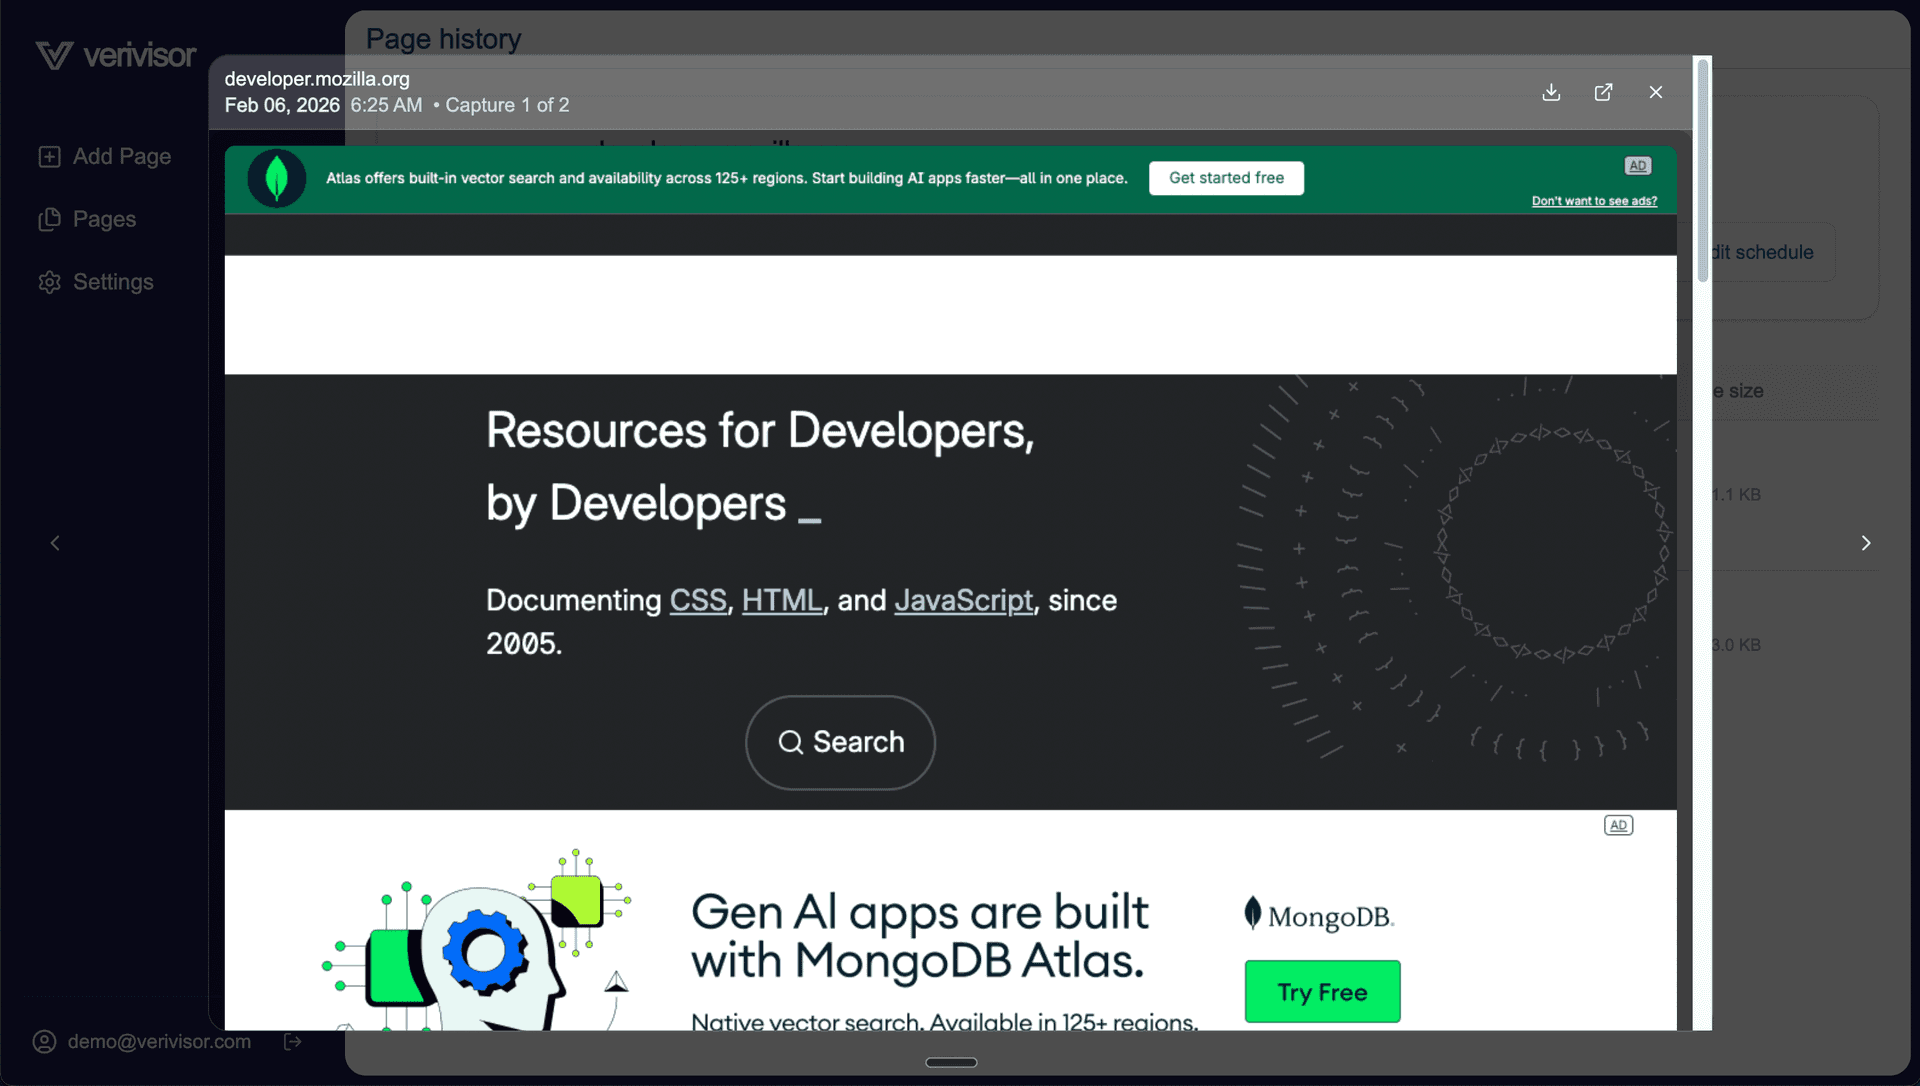Open Pages in sidebar
The width and height of the screenshot is (1920, 1086).
click(88, 219)
